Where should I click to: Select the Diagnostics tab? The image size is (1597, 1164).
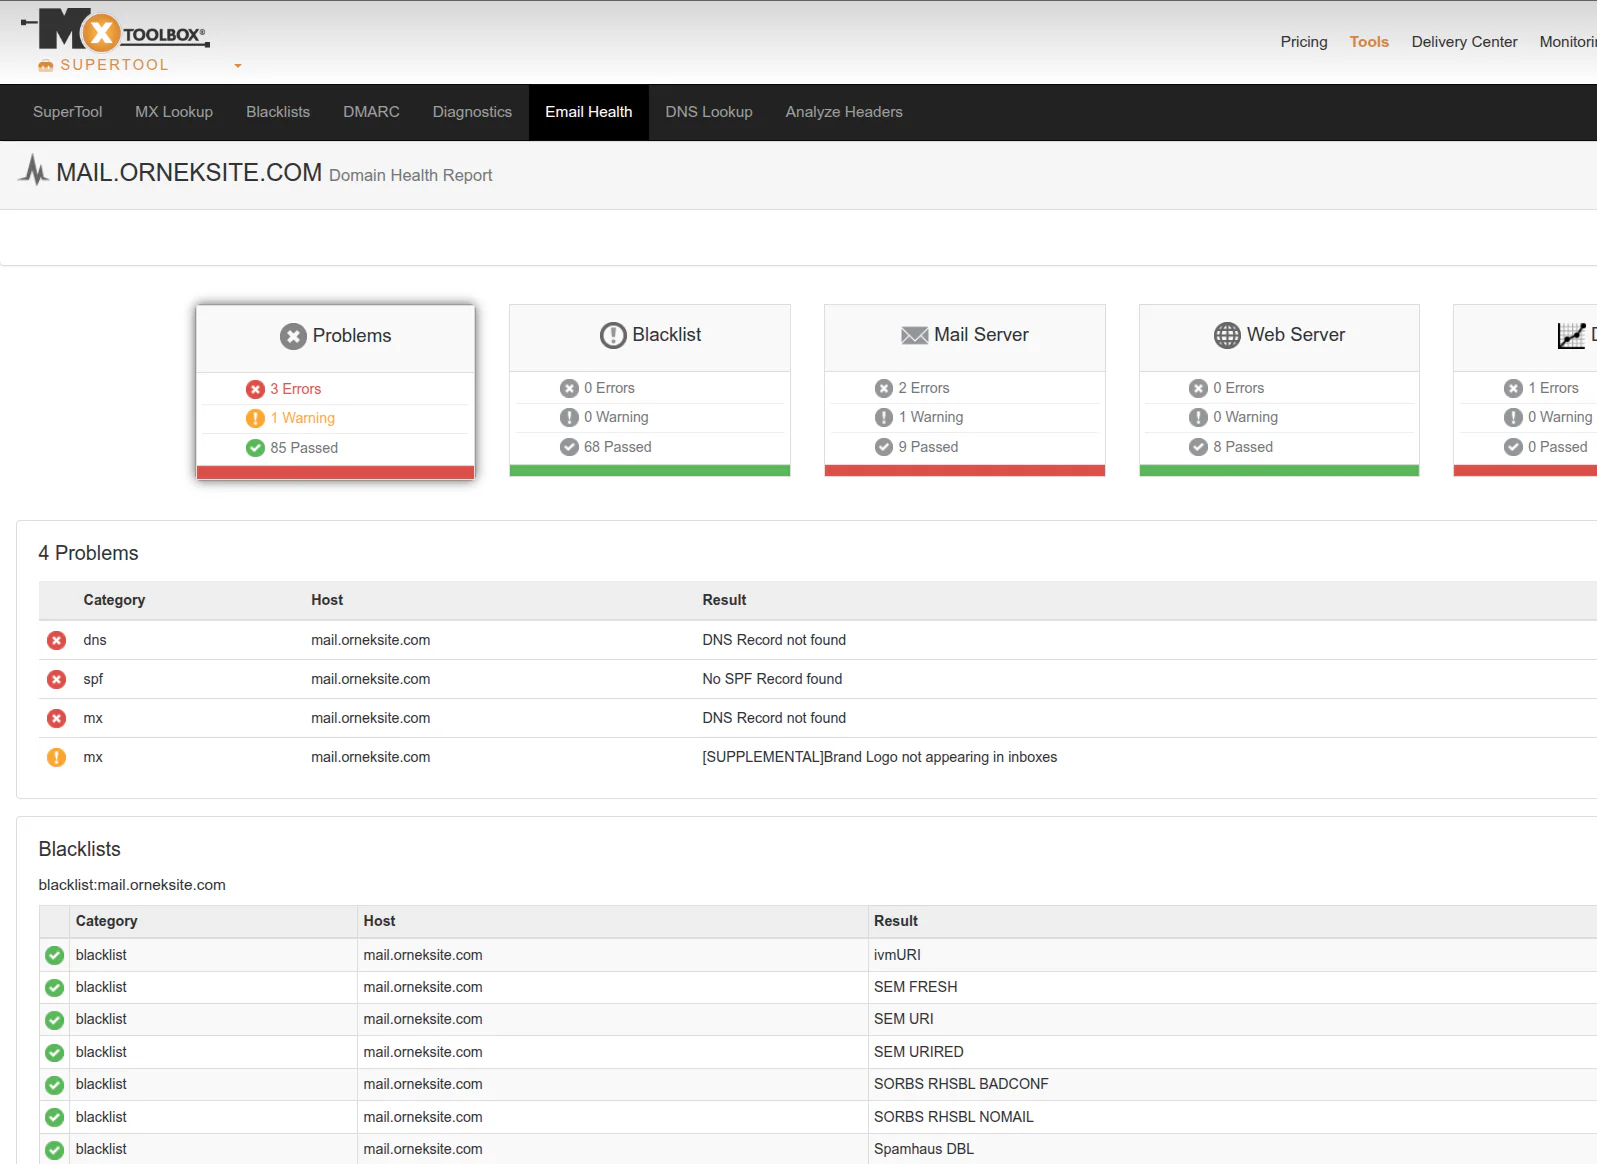[472, 112]
